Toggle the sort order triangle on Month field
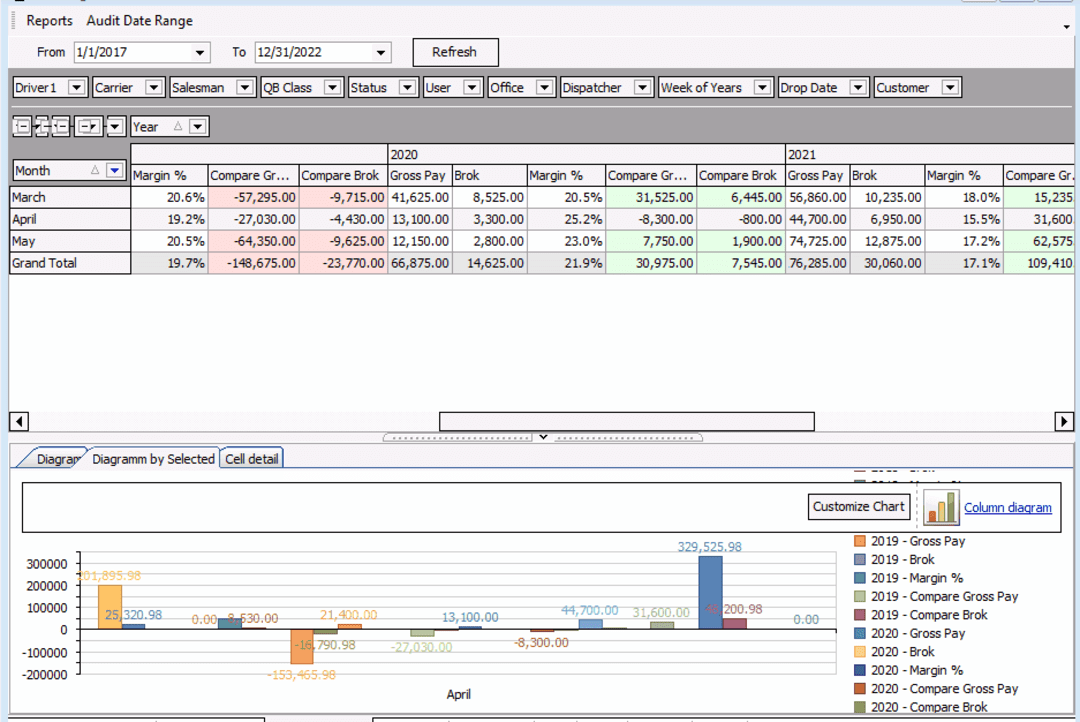The height and width of the screenshot is (722, 1080). pos(94,170)
